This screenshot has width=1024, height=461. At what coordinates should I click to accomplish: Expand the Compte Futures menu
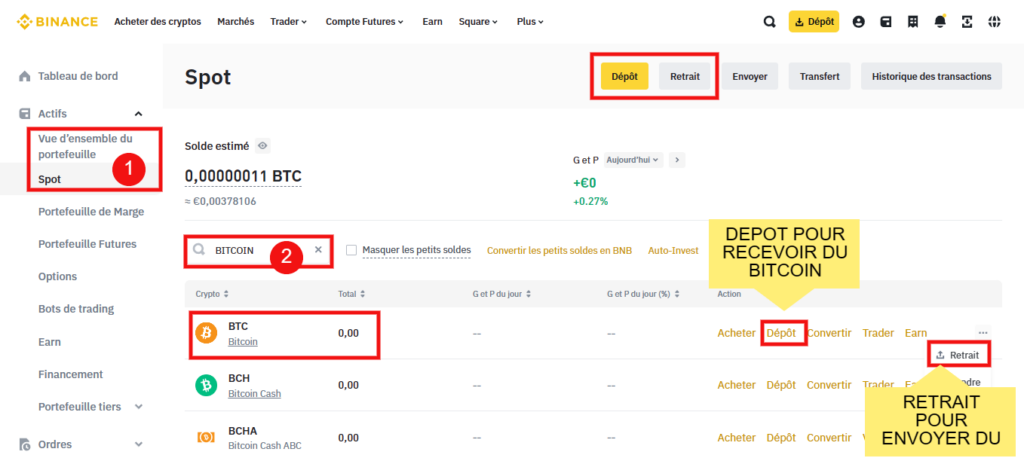(364, 22)
